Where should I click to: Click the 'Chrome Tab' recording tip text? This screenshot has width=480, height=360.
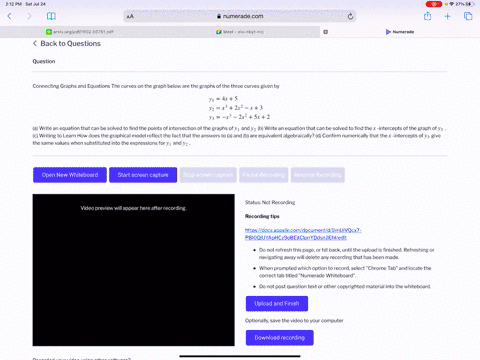coord(345,272)
